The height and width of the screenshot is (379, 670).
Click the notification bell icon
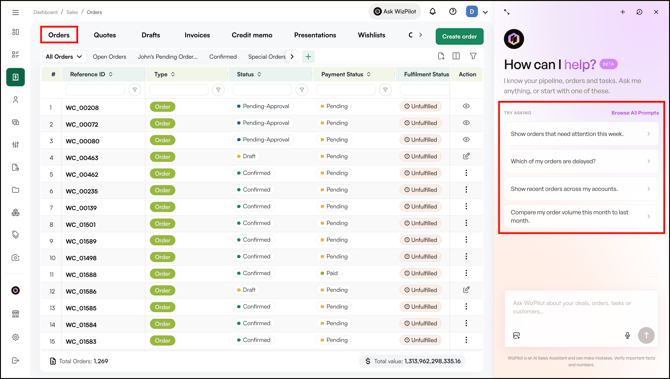coord(432,12)
